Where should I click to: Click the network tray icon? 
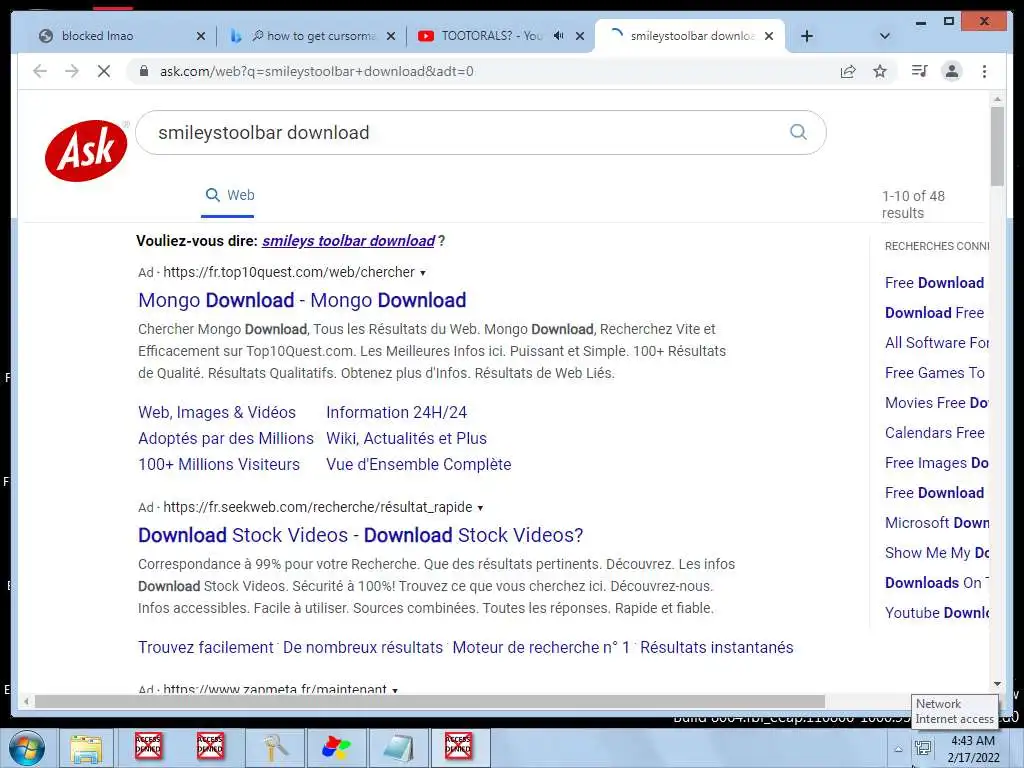(923, 747)
